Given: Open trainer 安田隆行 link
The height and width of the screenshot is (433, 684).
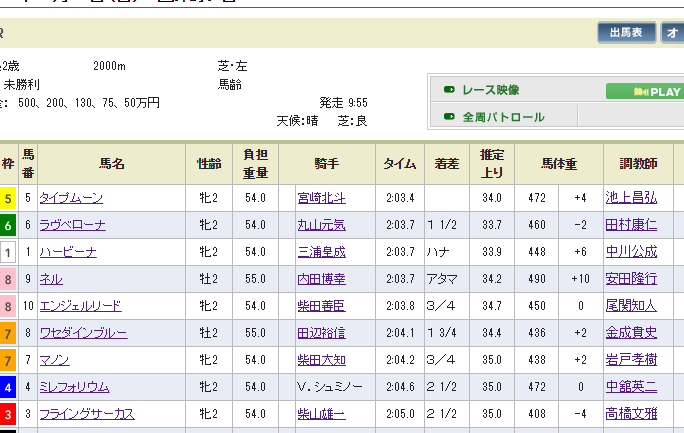Looking at the screenshot, I should click(x=631, y=279).
